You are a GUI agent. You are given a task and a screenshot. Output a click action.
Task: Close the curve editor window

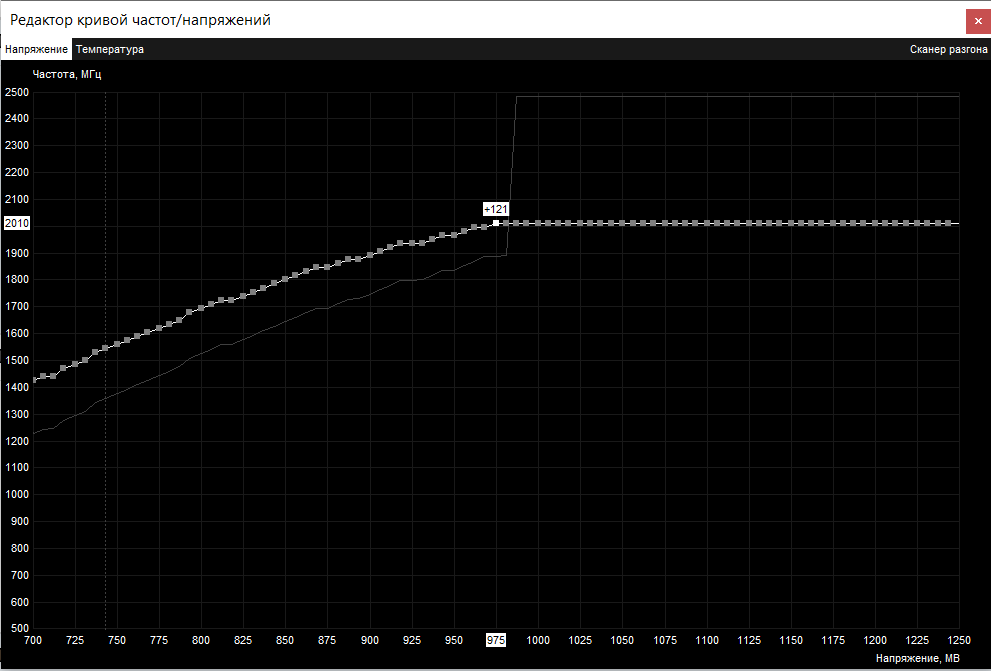point(978,21)
